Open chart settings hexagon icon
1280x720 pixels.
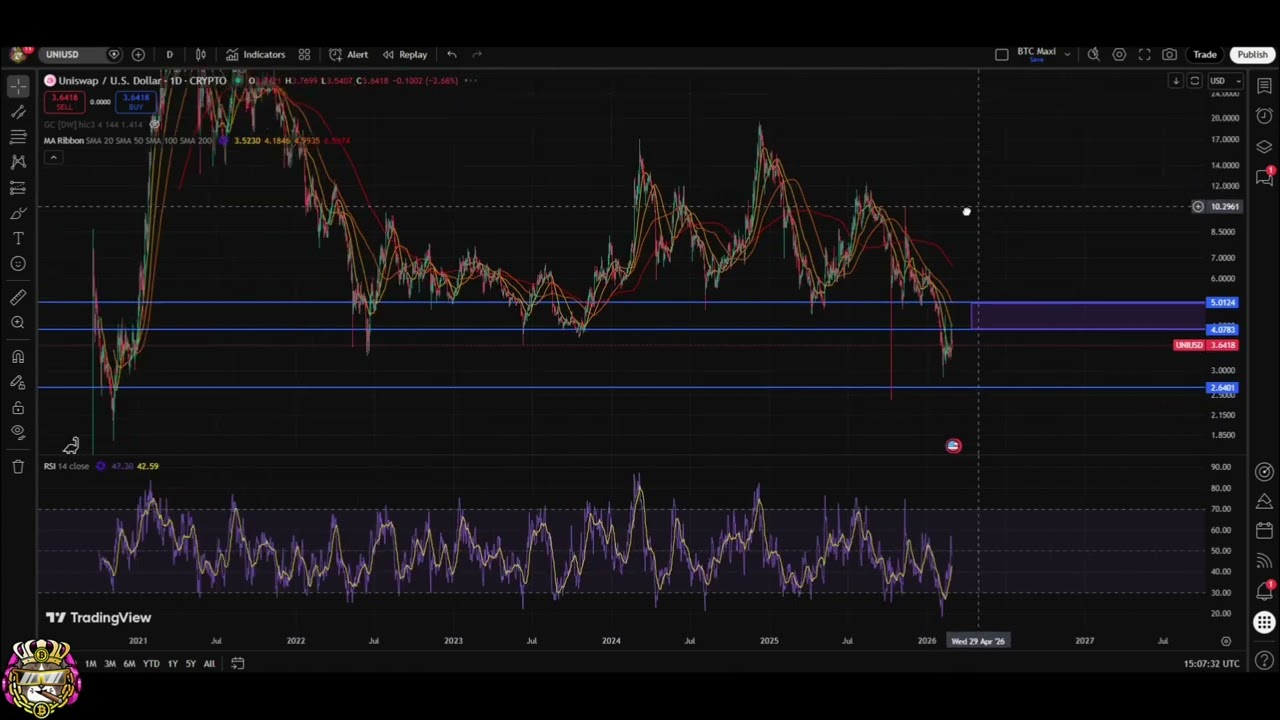point(1119,54)
